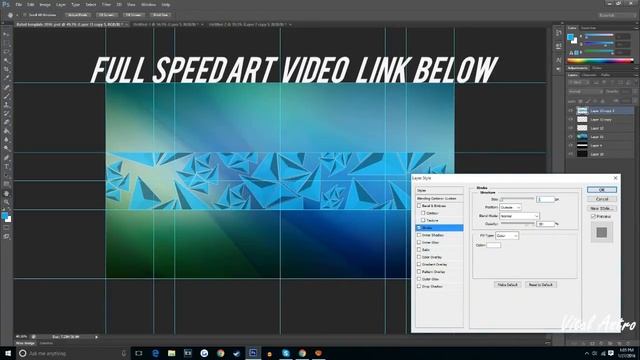Select the Hand tool in toolbar

pos(6,193)
